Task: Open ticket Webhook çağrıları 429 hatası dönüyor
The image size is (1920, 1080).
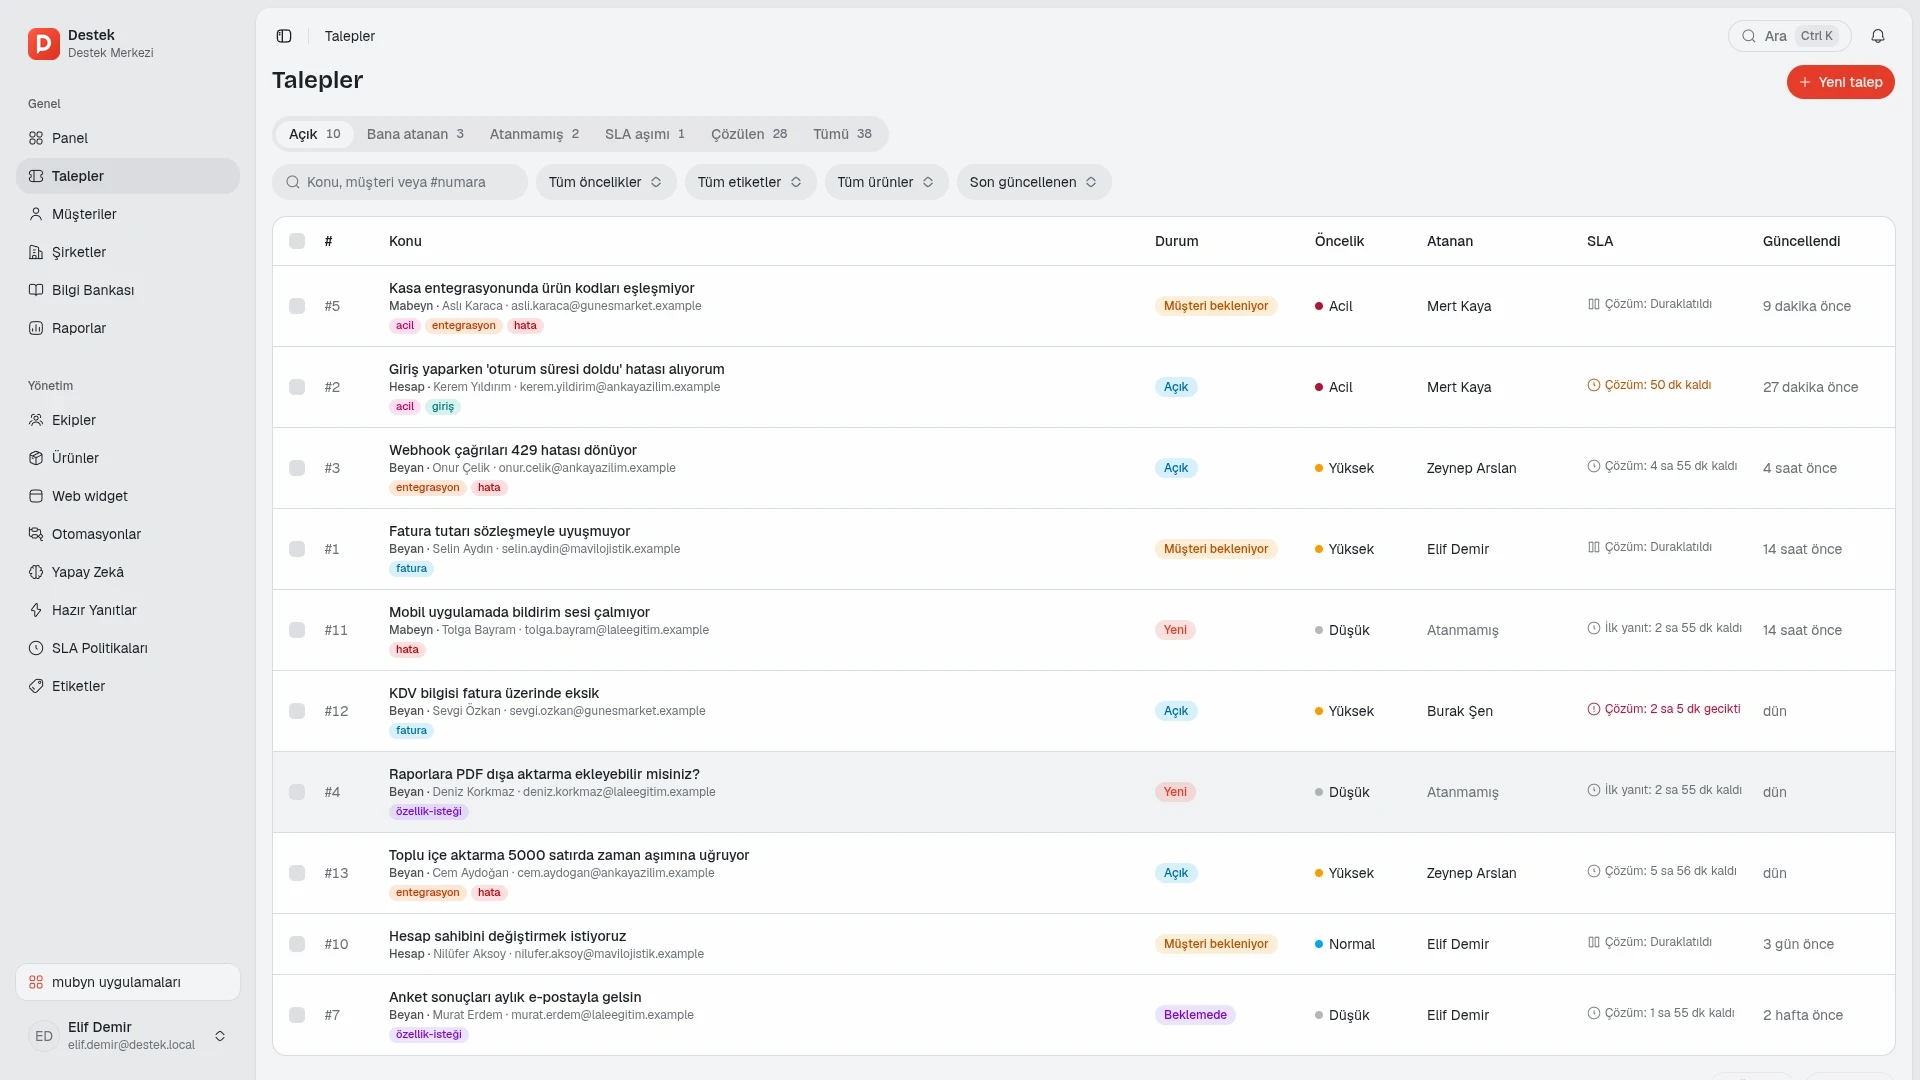Action: point(512,450)
